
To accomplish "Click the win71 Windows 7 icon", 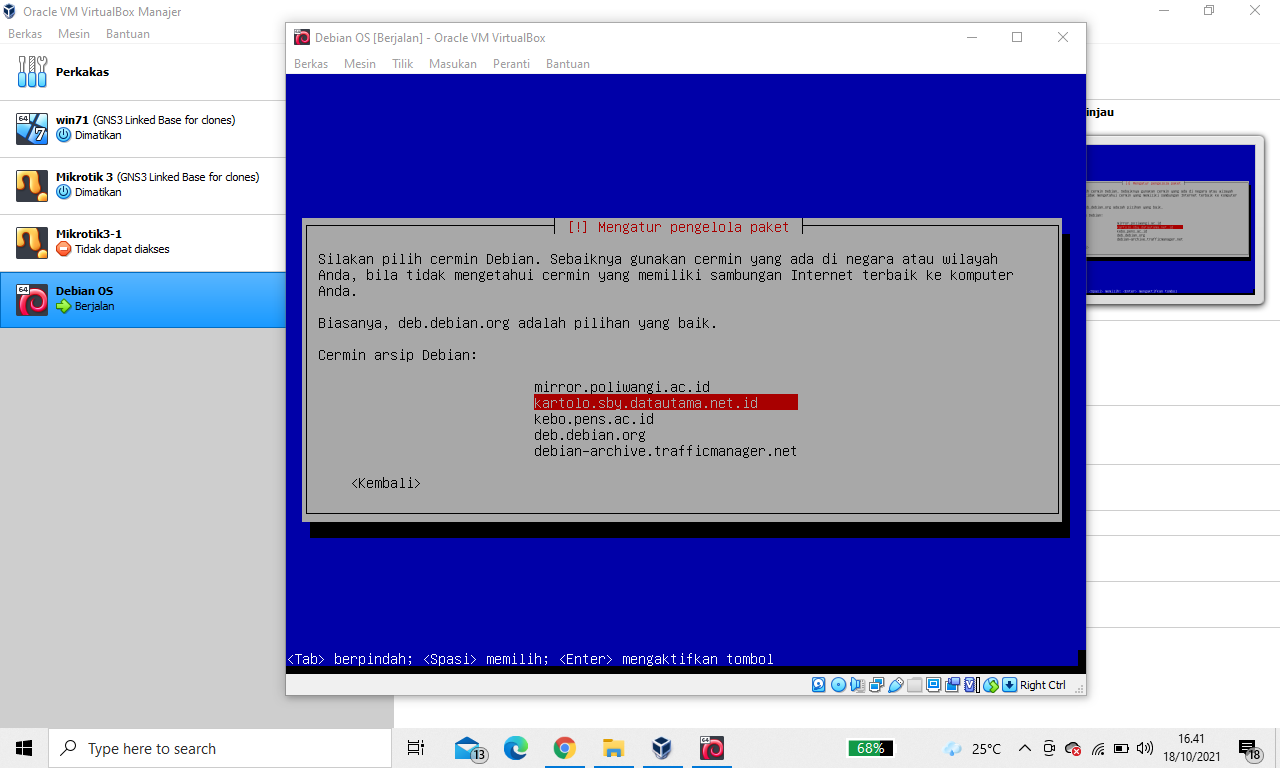I will 32,128.
